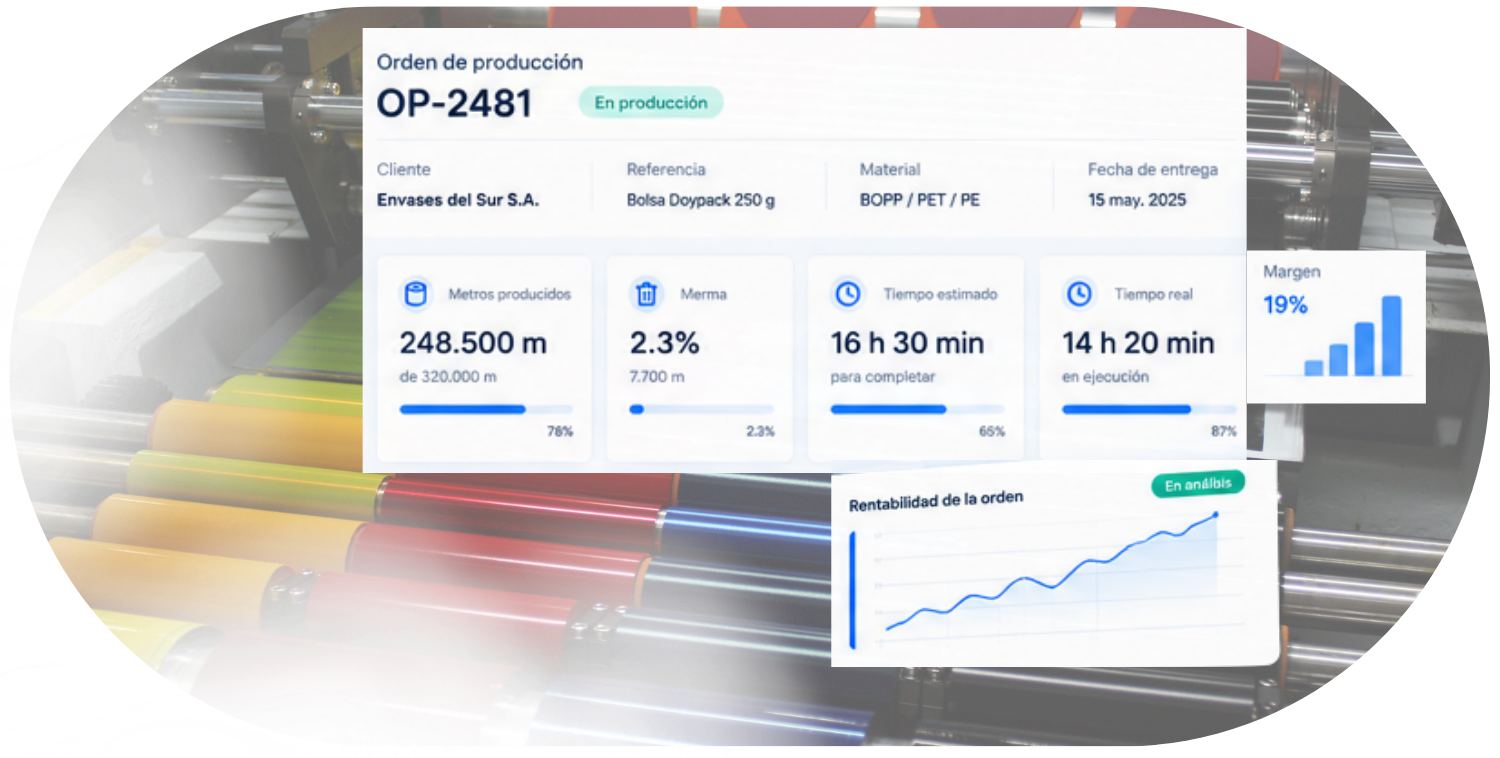This screenshot has width=1500, height=758.
Task: Click the reference Bolsa Doypack 250 g
Action: point(701,200)
